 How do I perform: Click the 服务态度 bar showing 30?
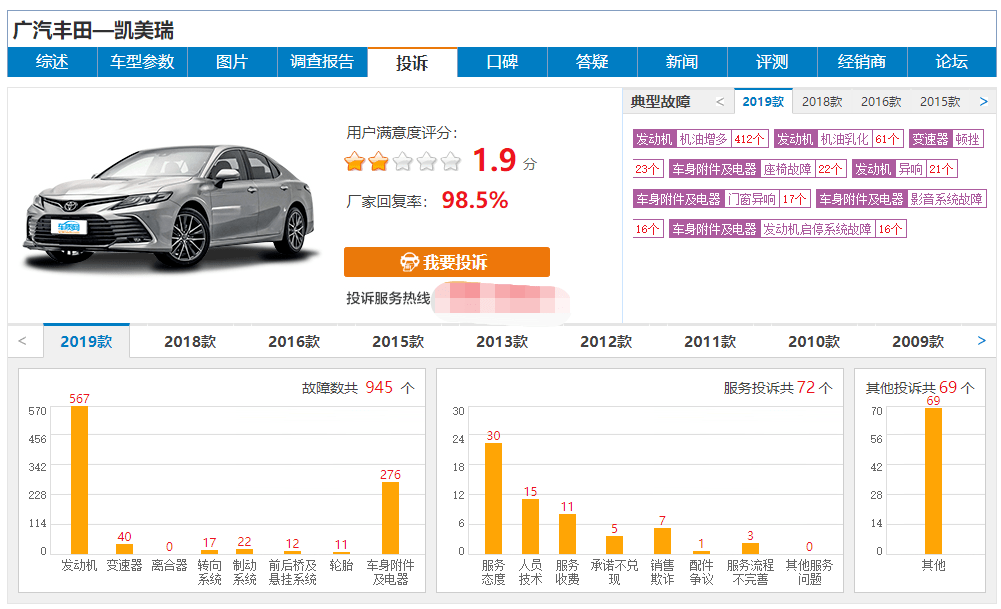point(493,498)
